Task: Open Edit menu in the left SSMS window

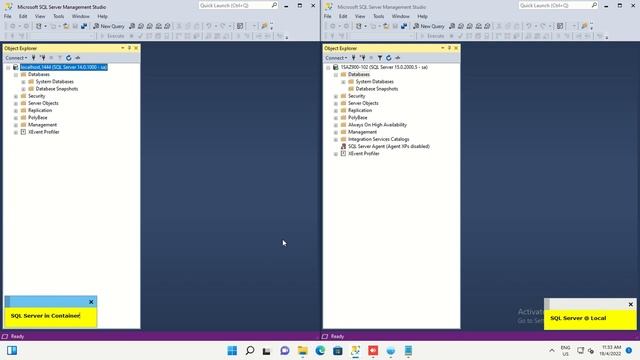Action: [x=23, y=16]
